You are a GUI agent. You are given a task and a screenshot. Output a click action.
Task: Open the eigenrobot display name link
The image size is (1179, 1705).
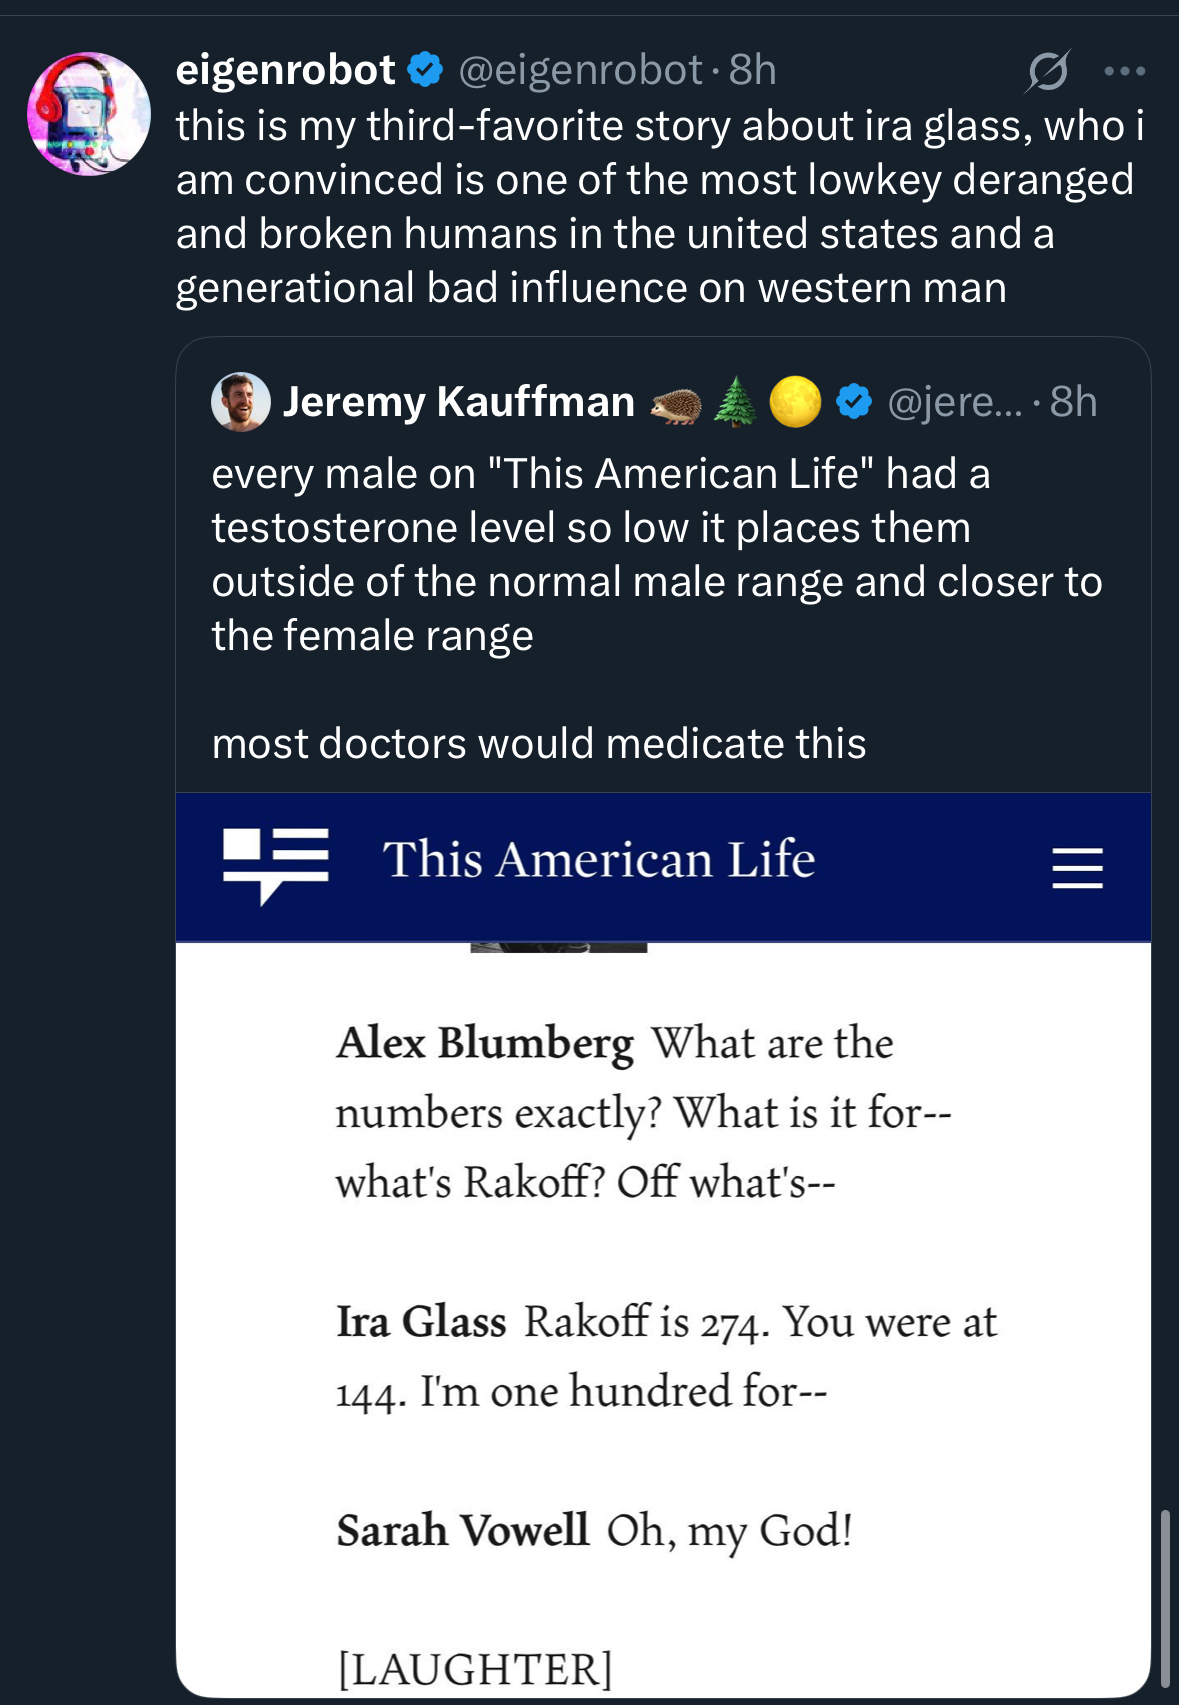pyautogui.click(x=285, y=70)
